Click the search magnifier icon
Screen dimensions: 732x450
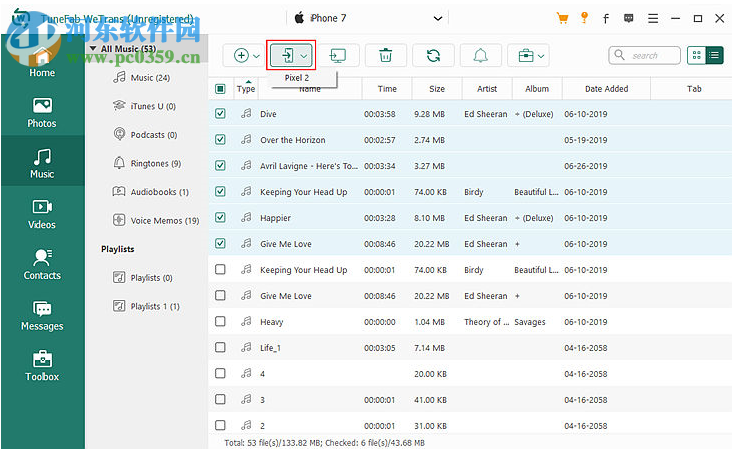pos(619,55)
